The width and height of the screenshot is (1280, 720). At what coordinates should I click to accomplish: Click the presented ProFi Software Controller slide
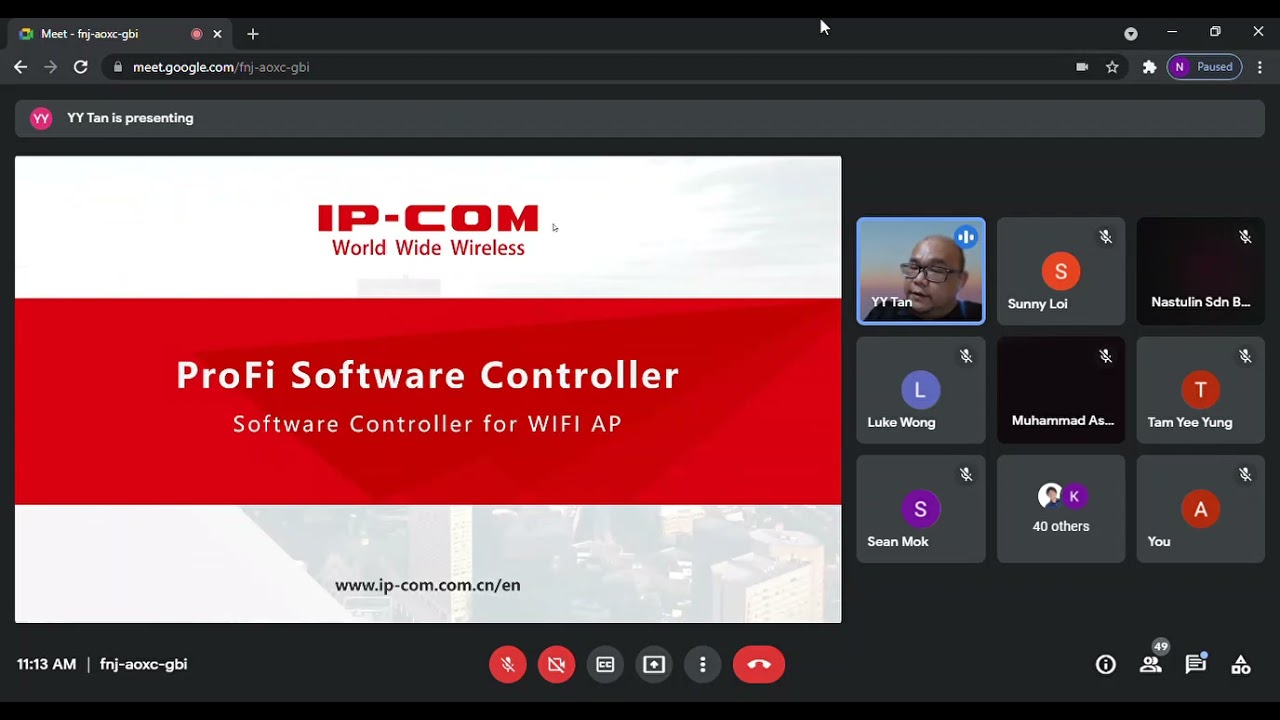428,389
